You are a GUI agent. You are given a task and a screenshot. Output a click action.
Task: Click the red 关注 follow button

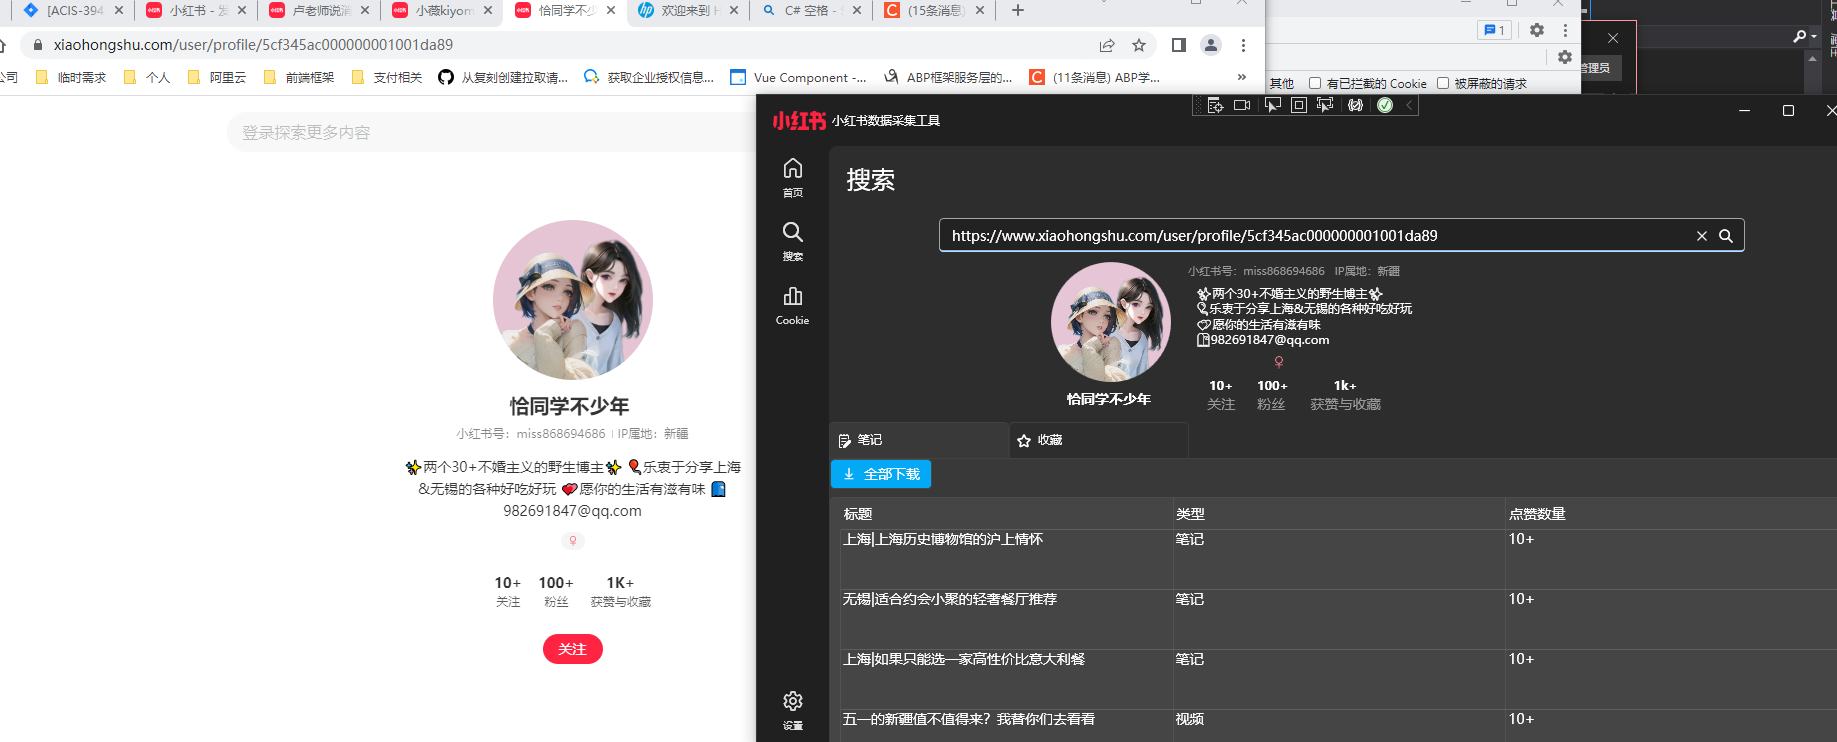[573, 649]
